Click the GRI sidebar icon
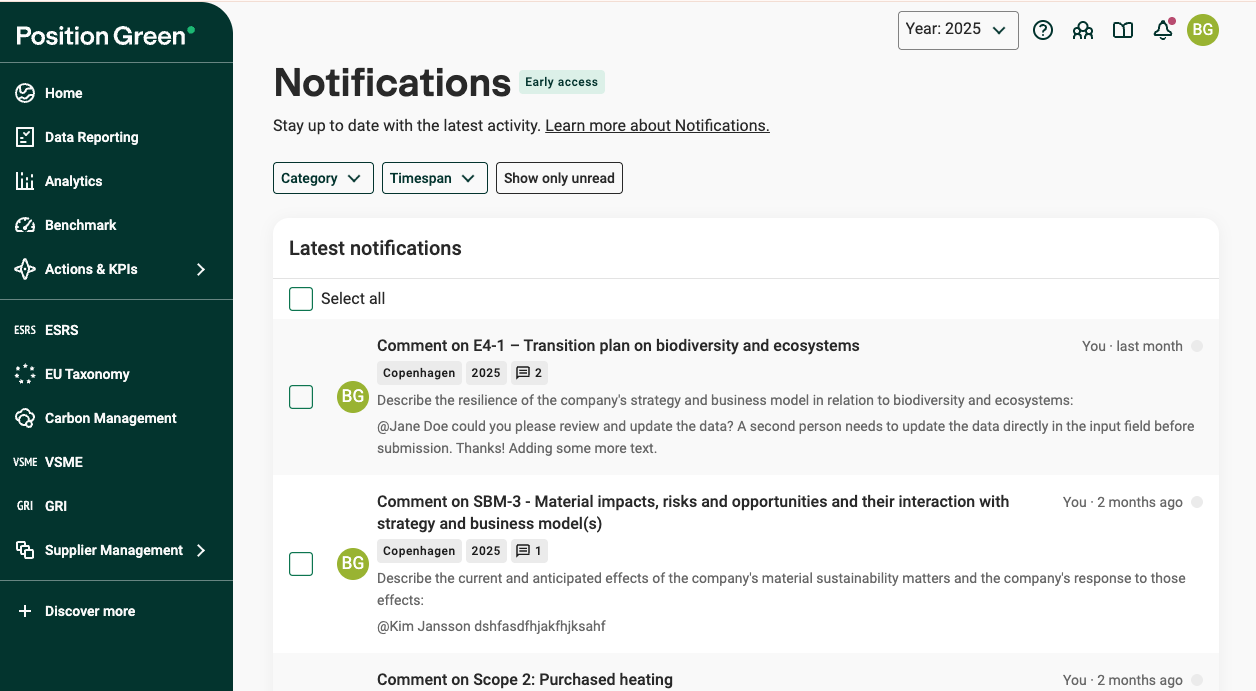The height and width of the screenshot is (691, 1256). [x=25, y=506]
